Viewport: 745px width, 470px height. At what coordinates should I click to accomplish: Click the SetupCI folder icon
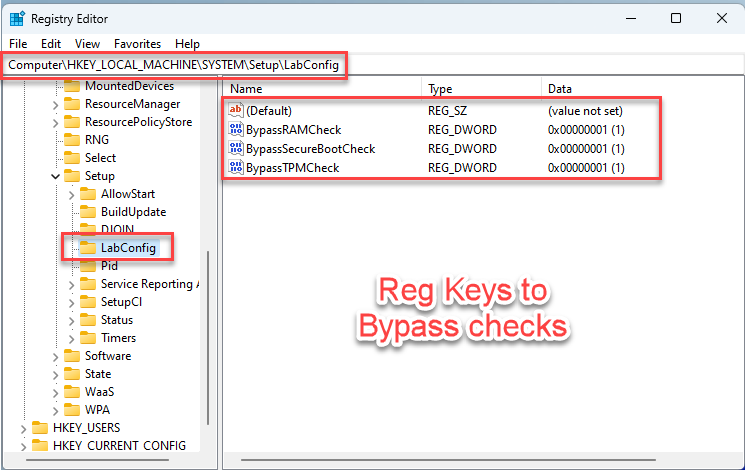coord(88,302)
